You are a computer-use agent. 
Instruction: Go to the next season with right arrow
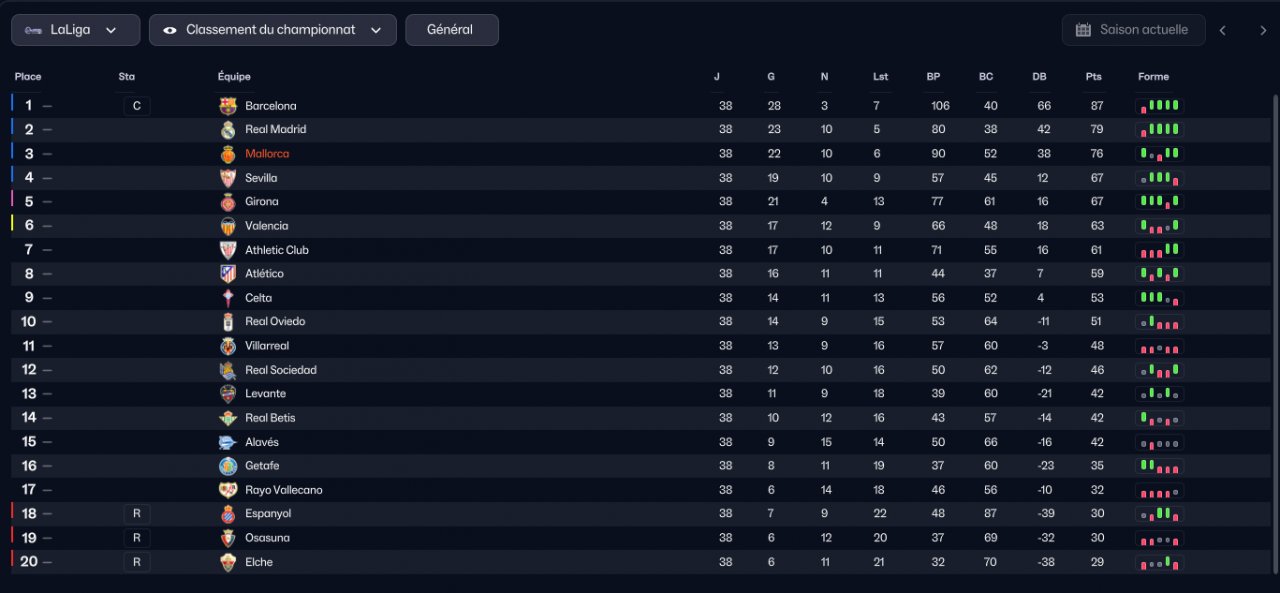tap(1263, 30)
